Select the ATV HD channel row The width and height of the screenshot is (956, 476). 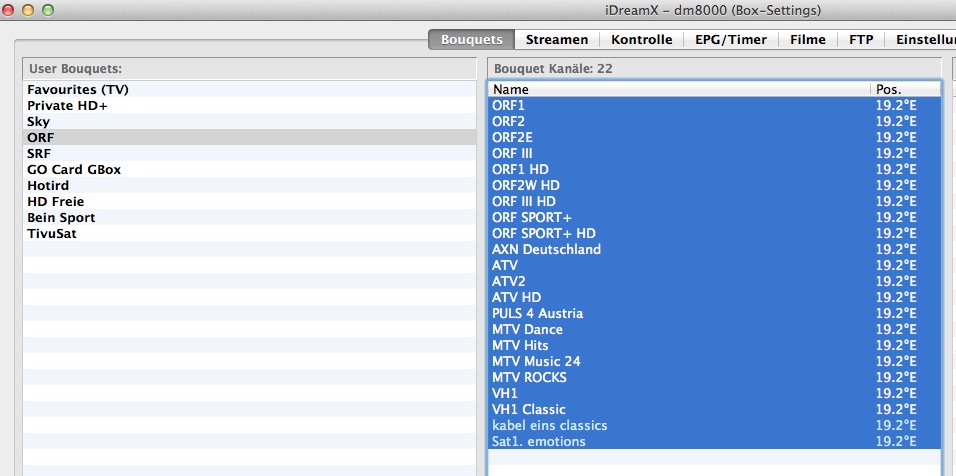[x=715, y=297]
